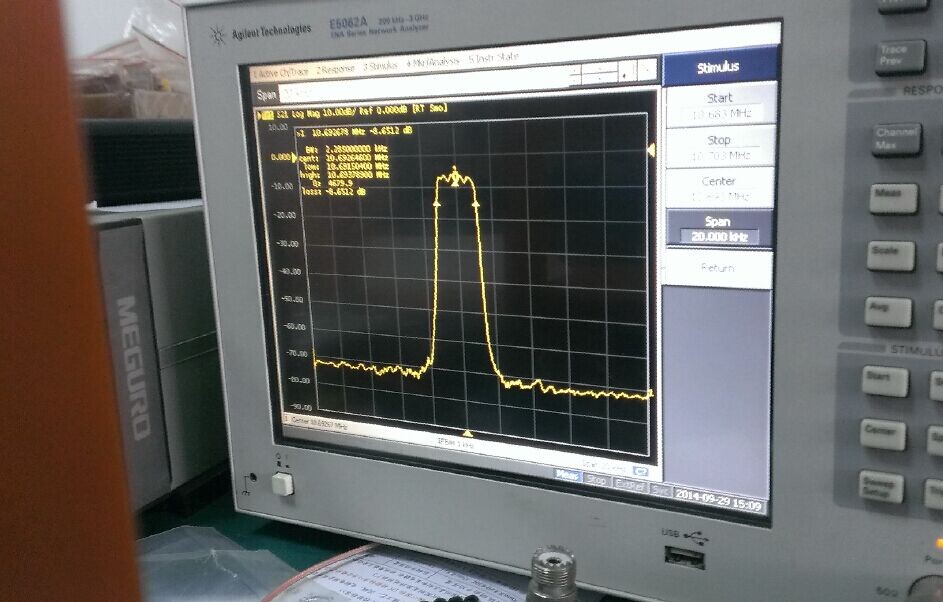The height and width of the screenshot is (602, 943).
Task: Click the USB port on the front panel
Action: point(684,557)
